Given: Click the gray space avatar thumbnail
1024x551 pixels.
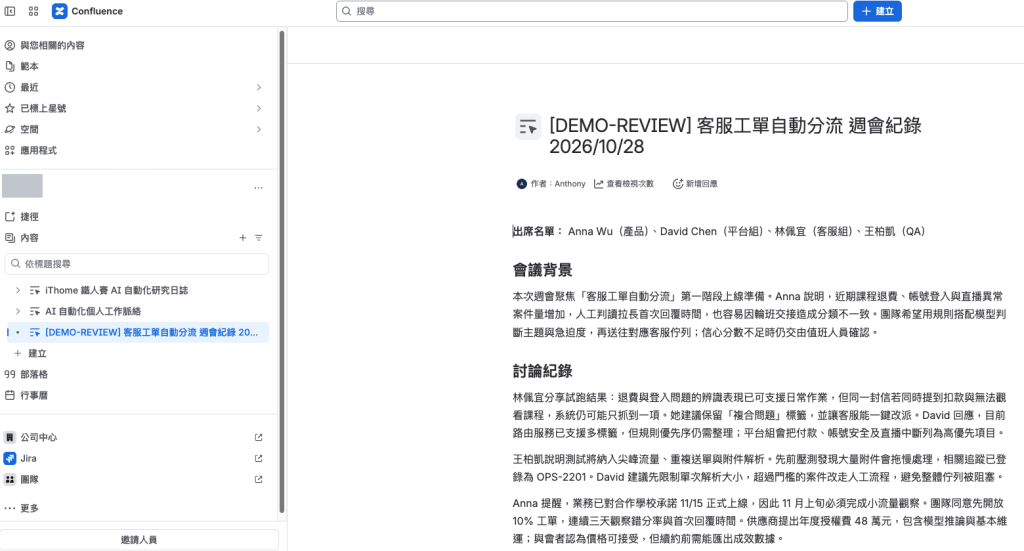Looking at the screenshot, I should click(22, 186).
